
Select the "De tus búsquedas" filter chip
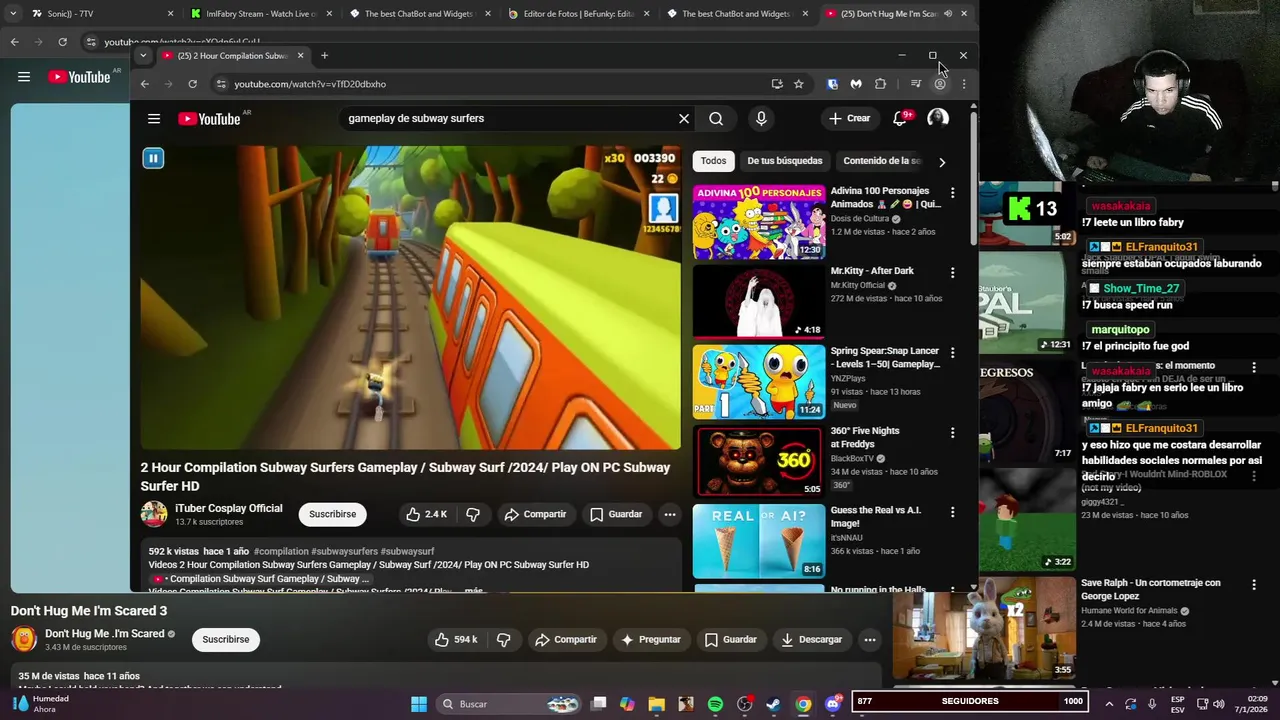[x=785, y=161]
